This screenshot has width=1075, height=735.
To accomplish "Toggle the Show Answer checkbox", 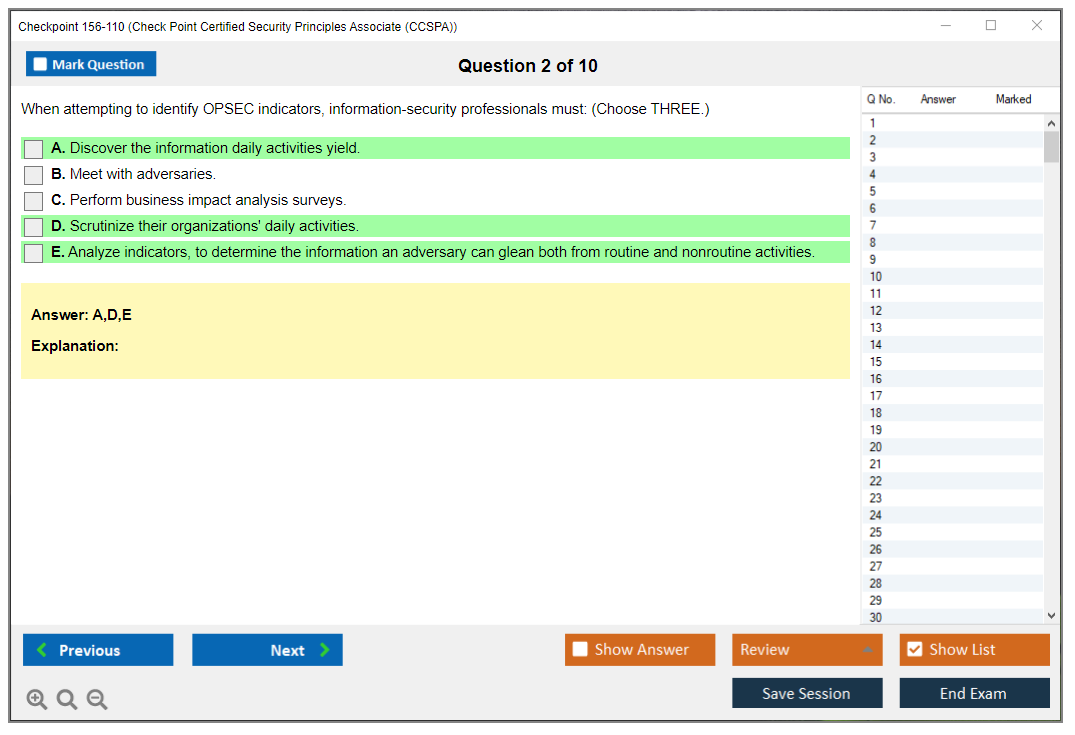I will pyautogui.click(x=580, y=650).
